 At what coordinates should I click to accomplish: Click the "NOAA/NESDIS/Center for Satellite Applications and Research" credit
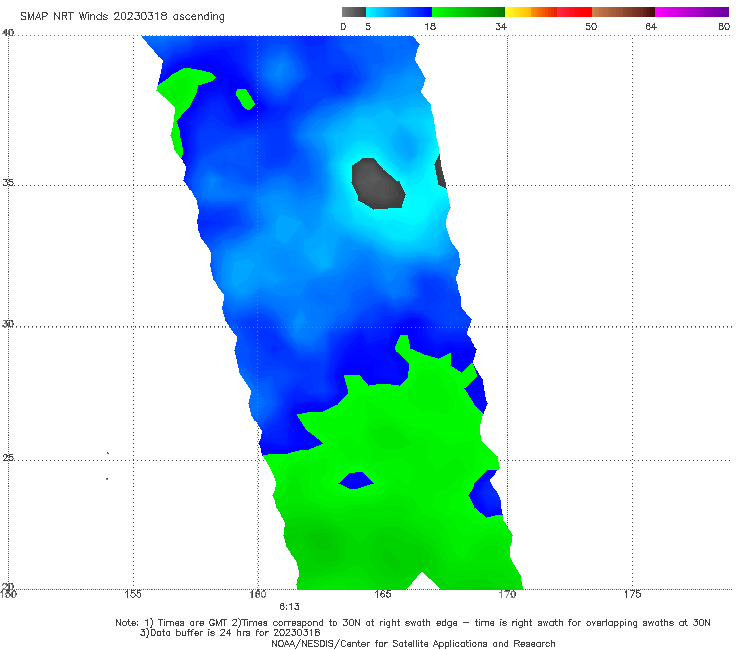413,644
